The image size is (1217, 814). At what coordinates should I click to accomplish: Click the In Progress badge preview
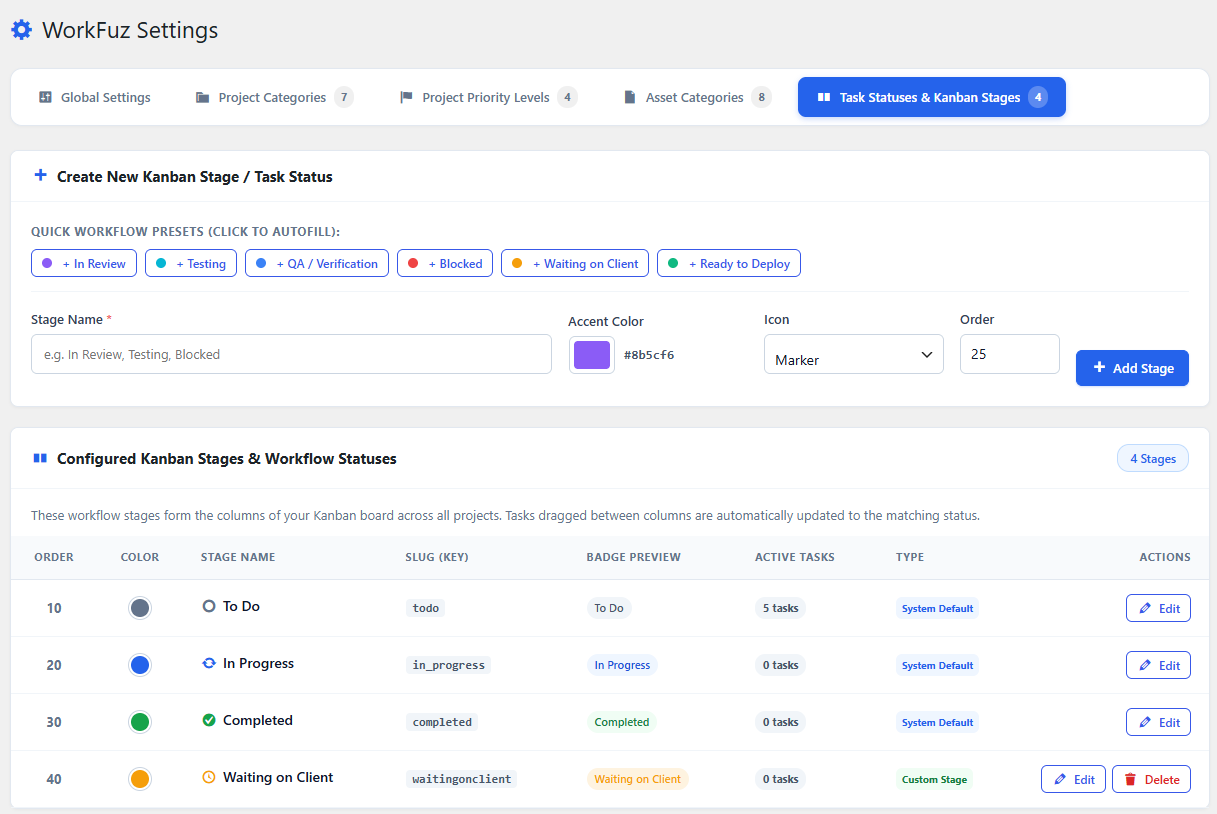622,665
